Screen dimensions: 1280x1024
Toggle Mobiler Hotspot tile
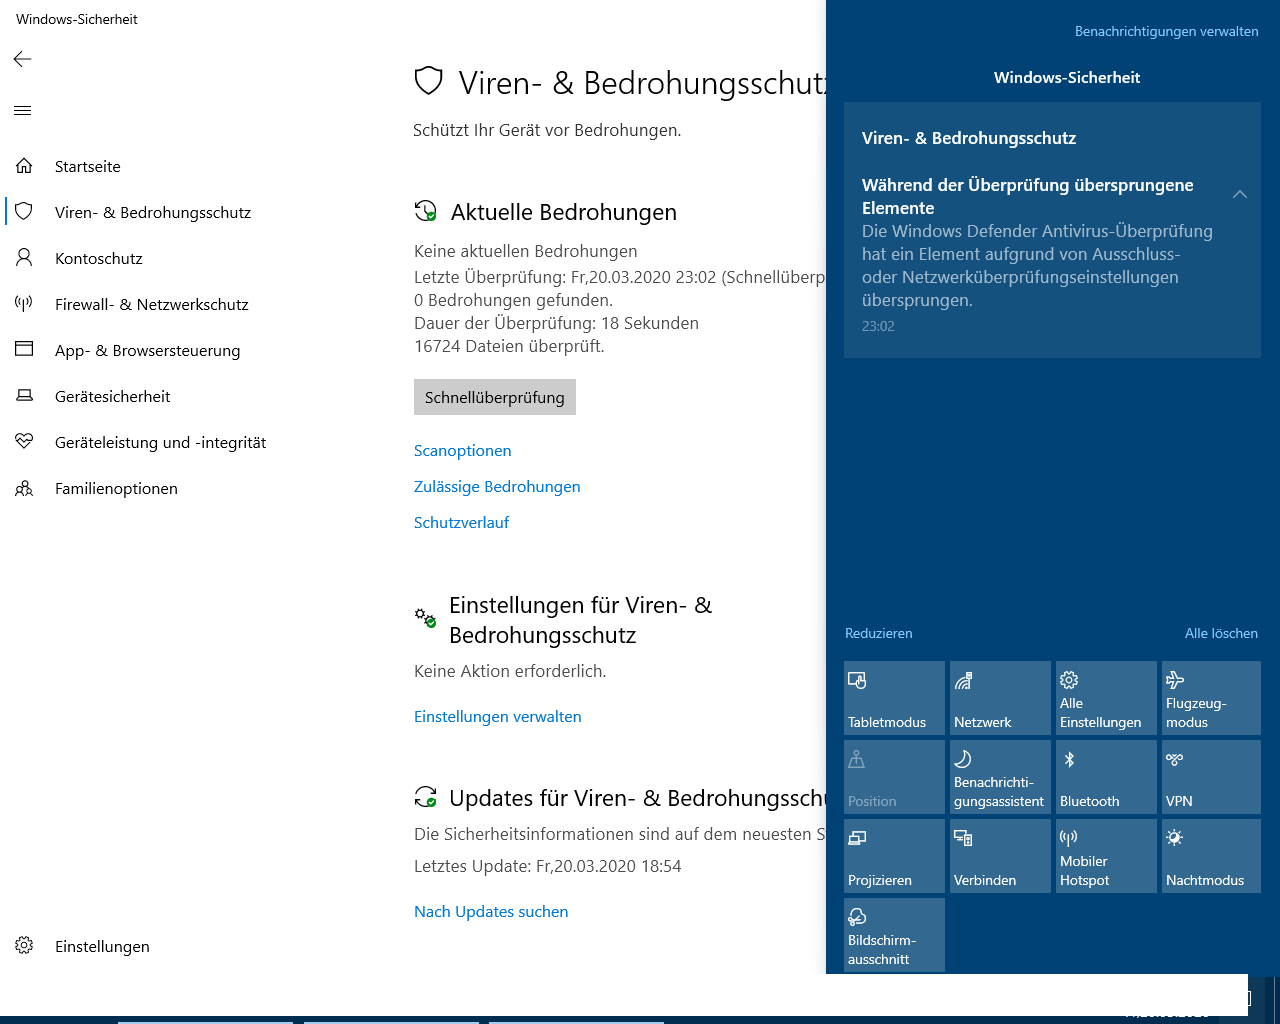coord(1106,856)
